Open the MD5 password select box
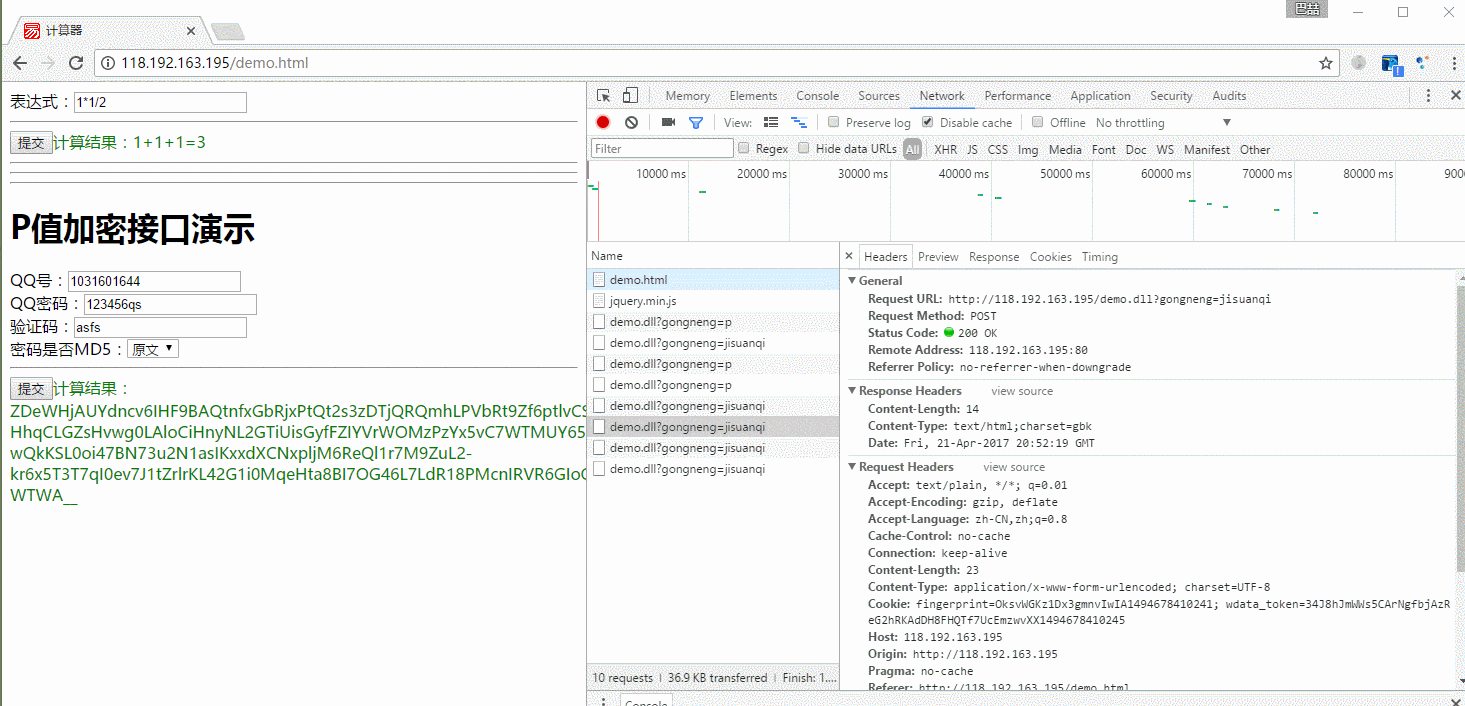Viewport: 1465px width, 706px height. point(153,349)
